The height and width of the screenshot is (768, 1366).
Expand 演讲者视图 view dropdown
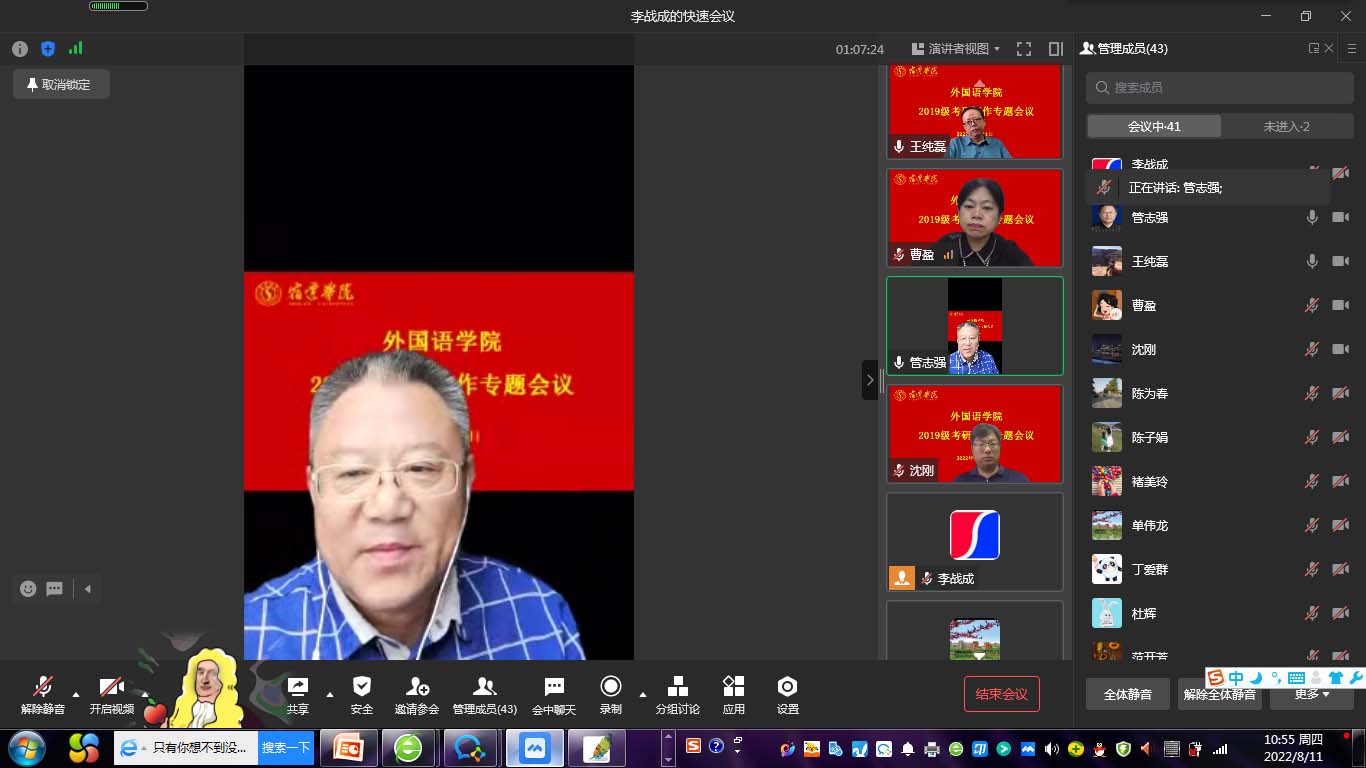(956, 49)
